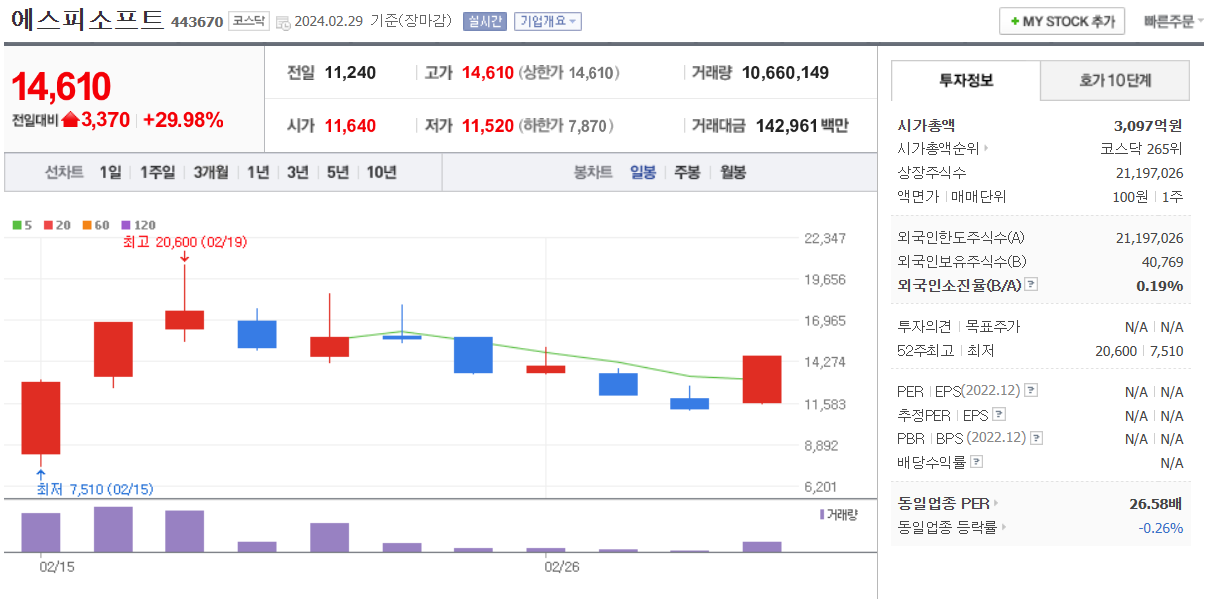Click the help icon next to 배당수익률
Image resolution: width=1208 pixels, height=599 pixels.
point(977,462)
